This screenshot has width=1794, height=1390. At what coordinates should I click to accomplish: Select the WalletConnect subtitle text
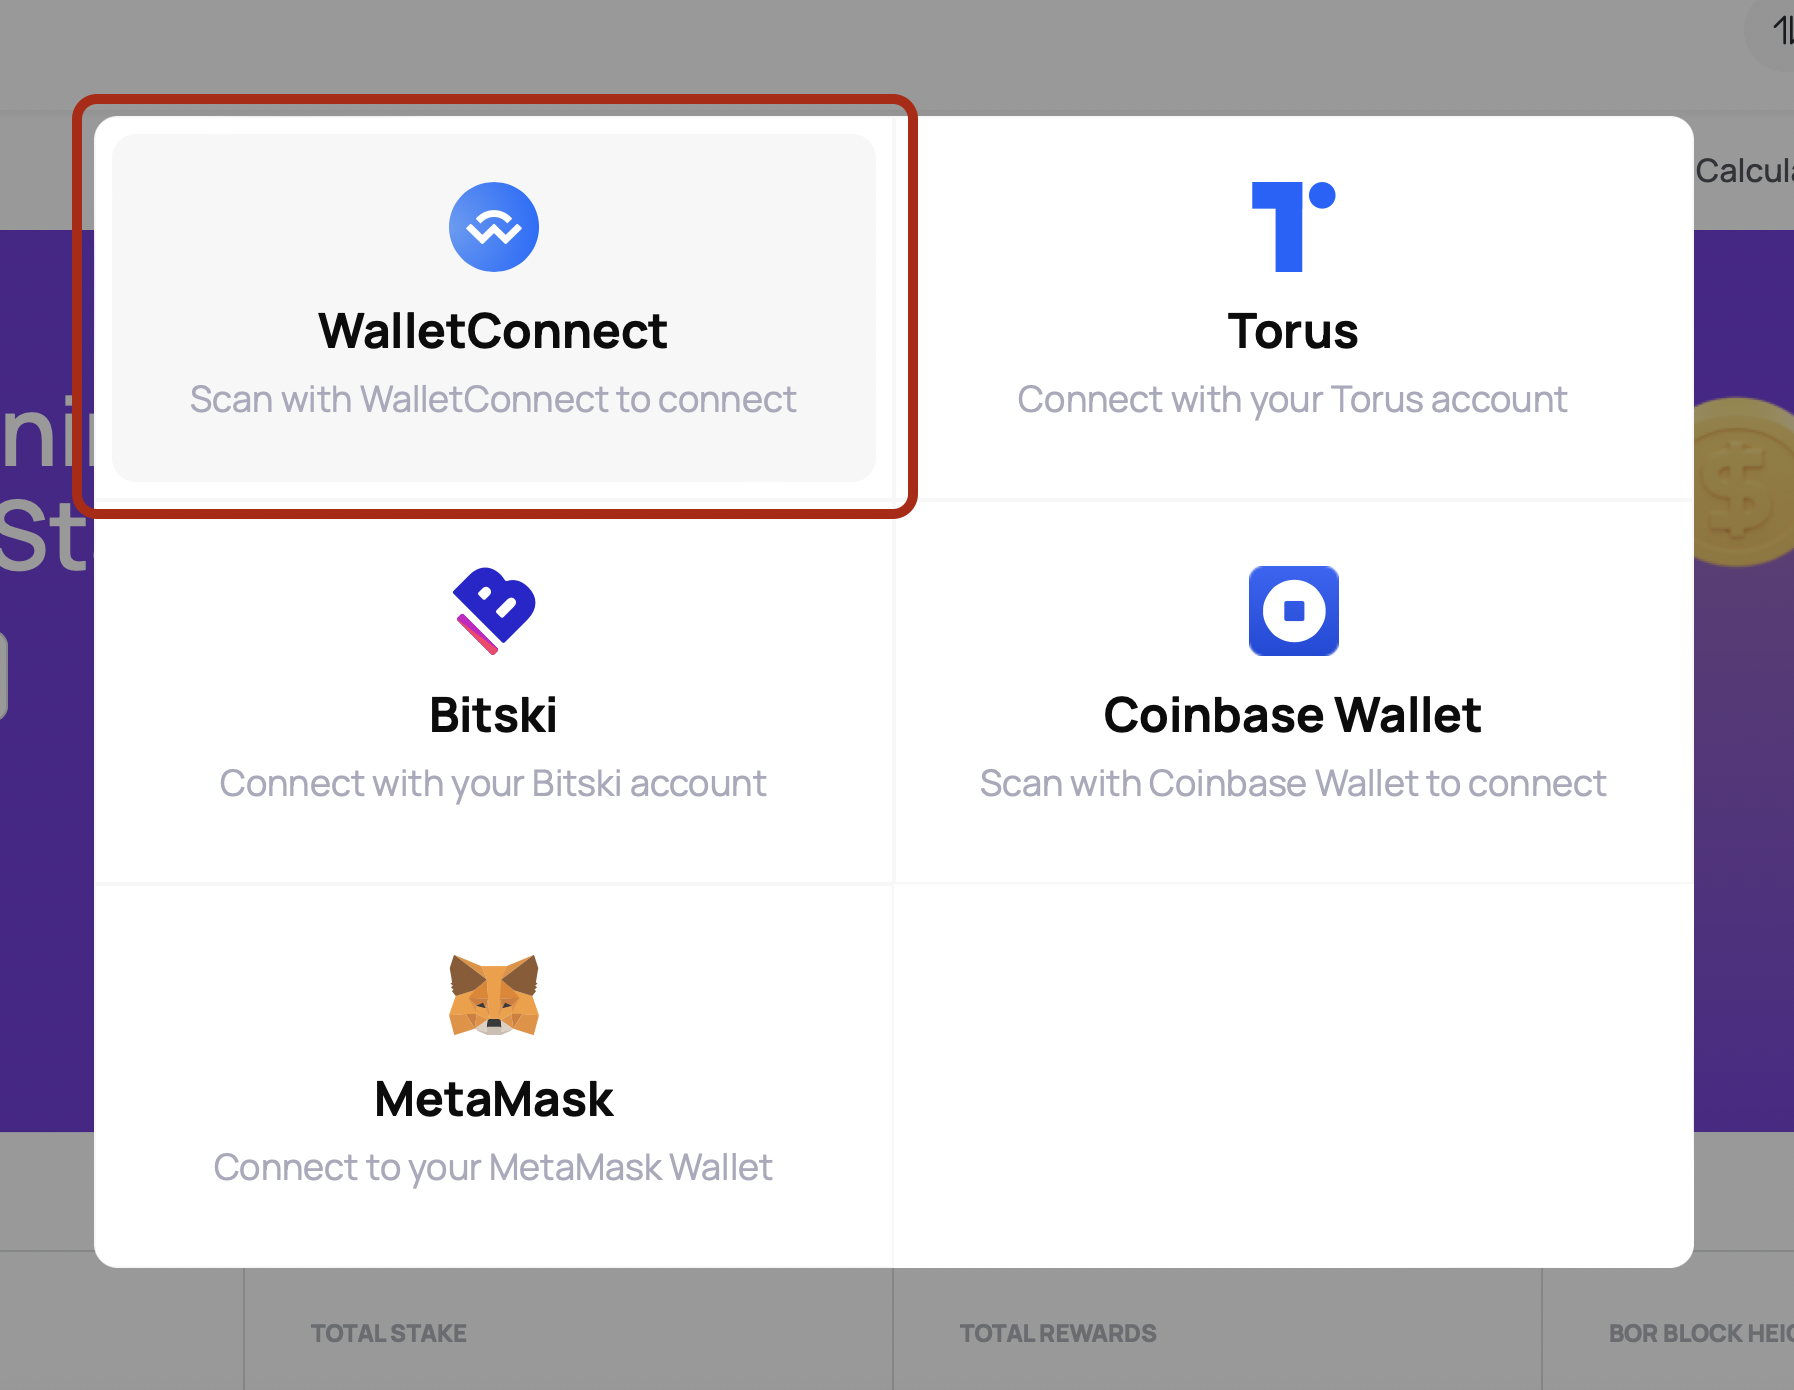(x=494, y=399)
